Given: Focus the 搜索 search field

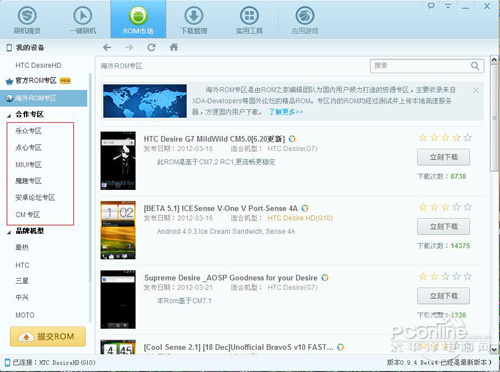Looking at the screenshot, I should pyautogui.click(x=421, y=66).
